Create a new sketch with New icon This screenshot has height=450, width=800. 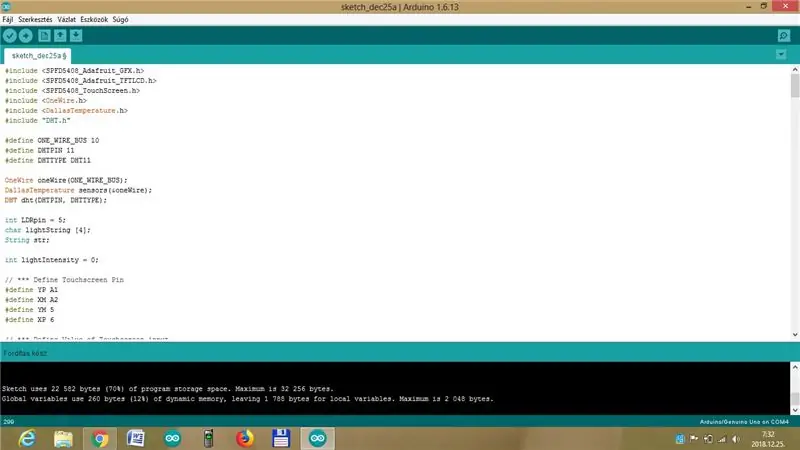(x=44, y=36)
